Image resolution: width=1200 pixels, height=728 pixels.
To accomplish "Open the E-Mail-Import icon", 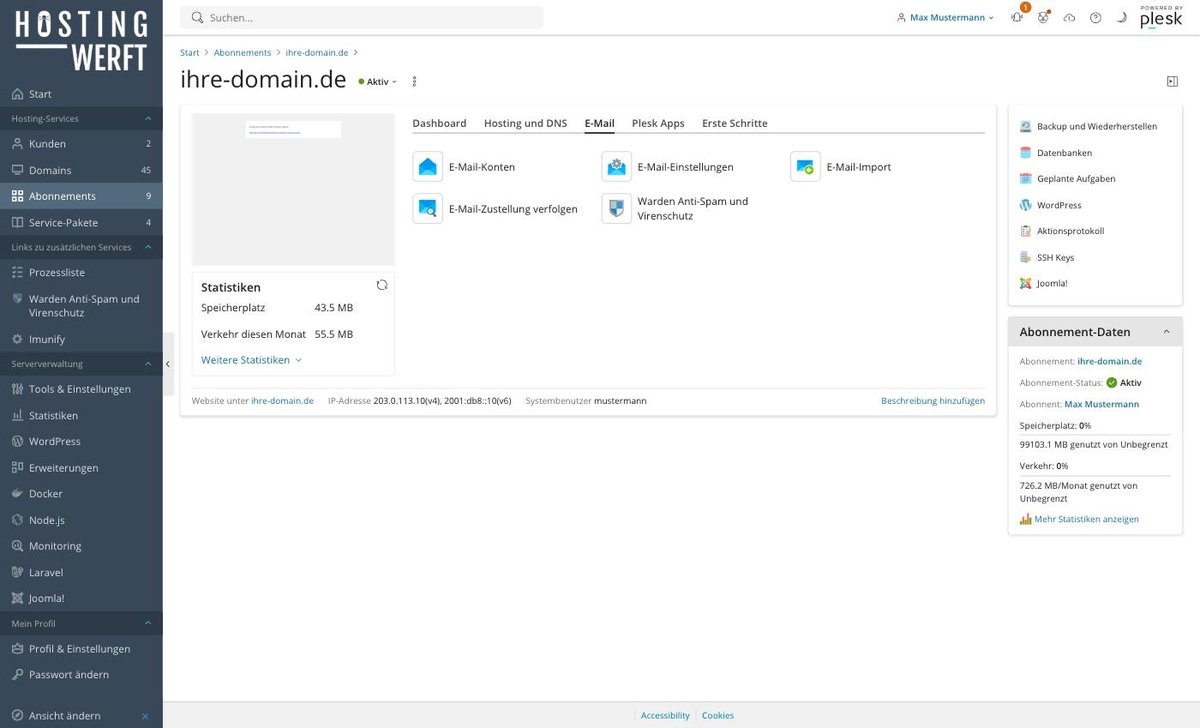I will click(x=805, y=167).
